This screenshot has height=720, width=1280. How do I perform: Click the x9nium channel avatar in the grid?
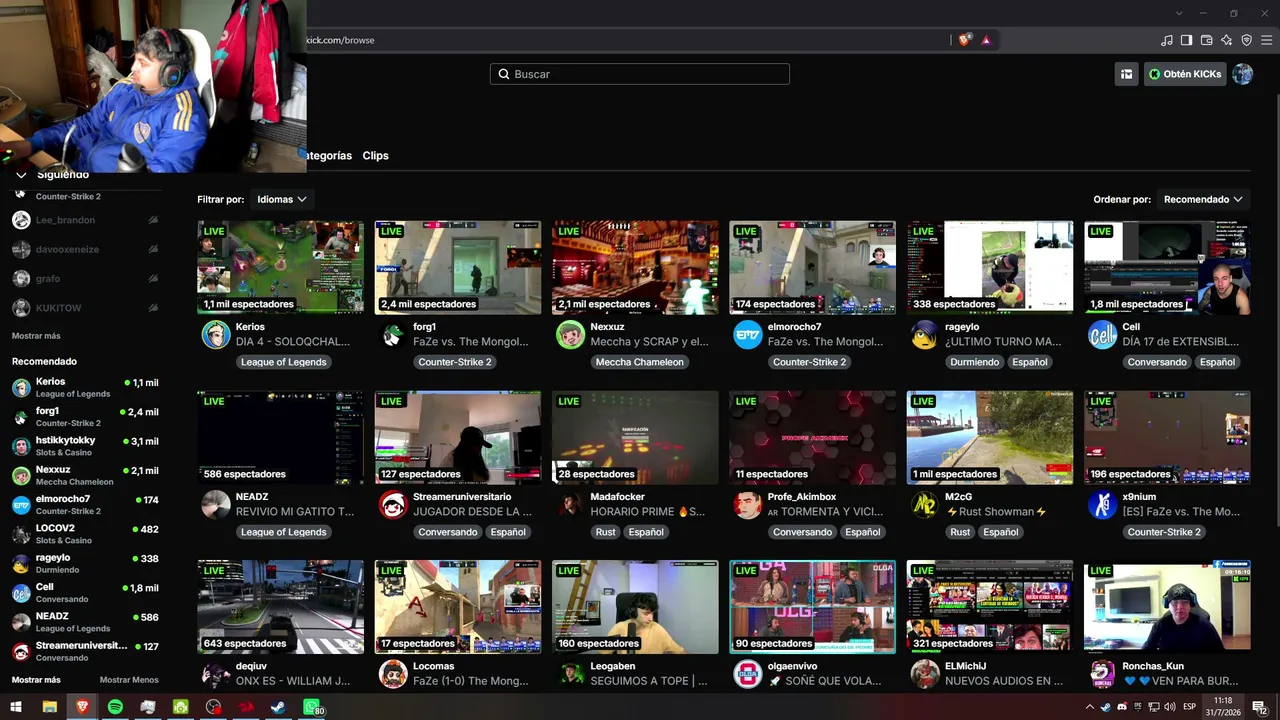coord(1102,505)
